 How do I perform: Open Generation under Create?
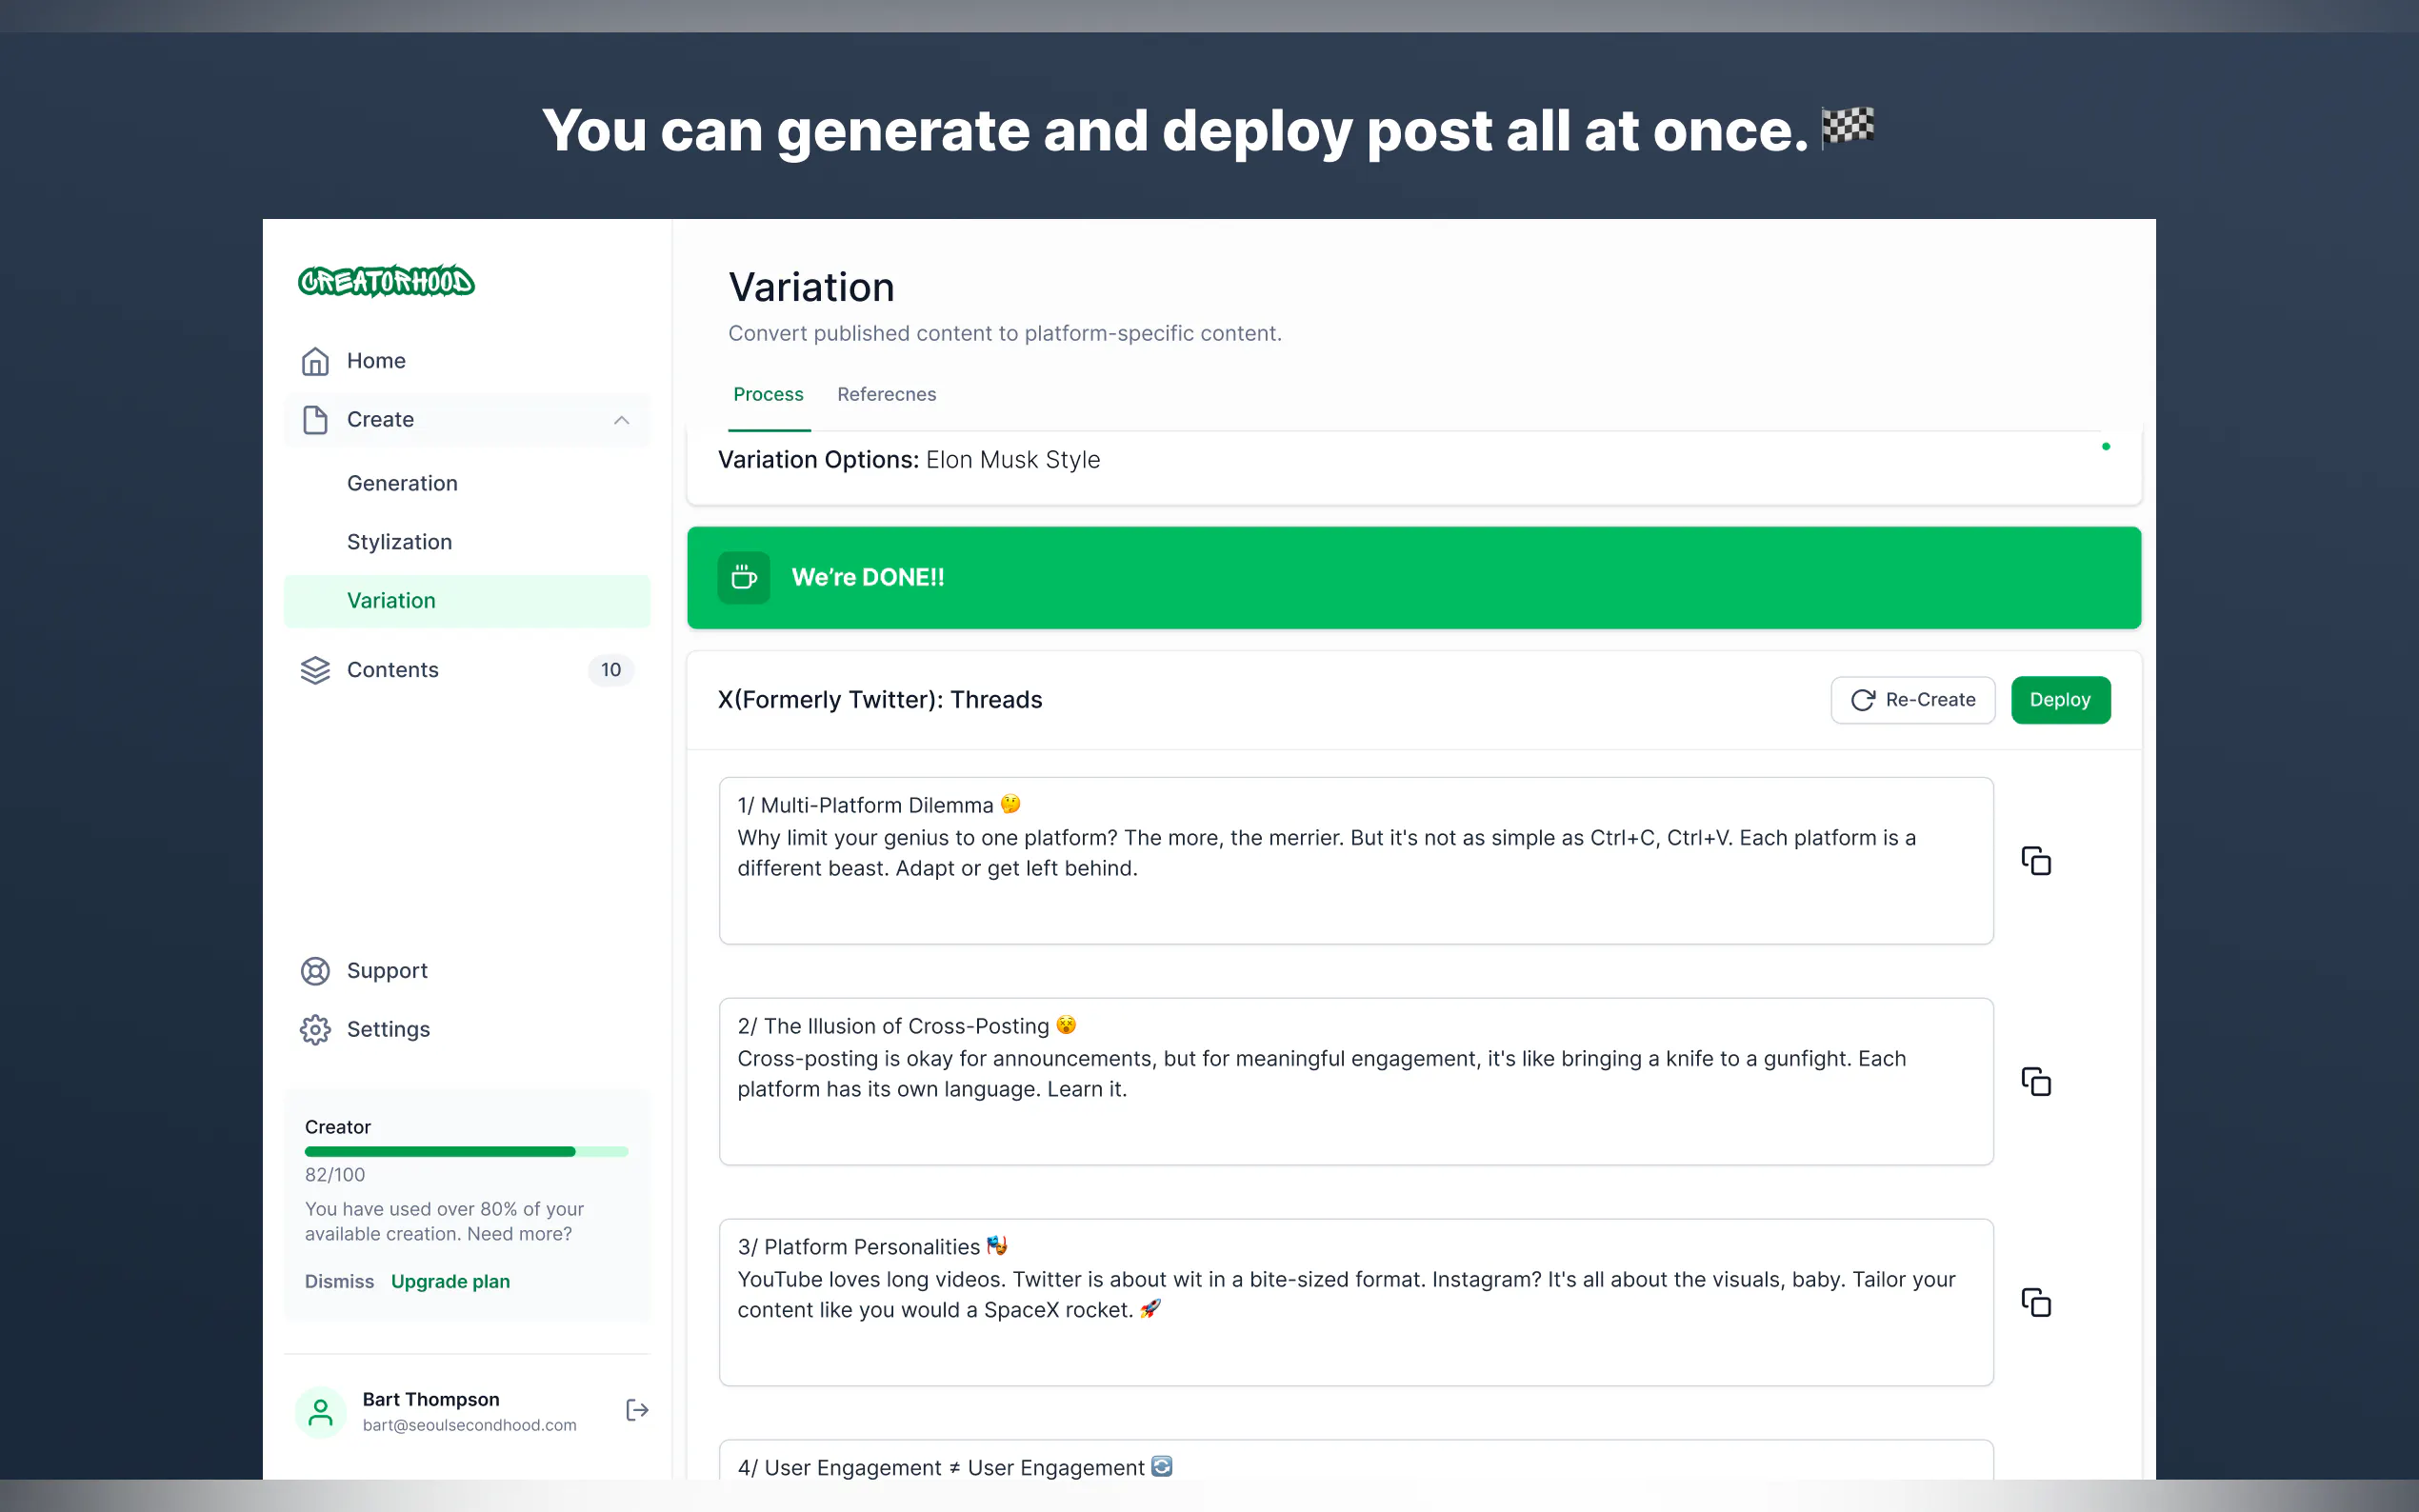pos(402,483)
